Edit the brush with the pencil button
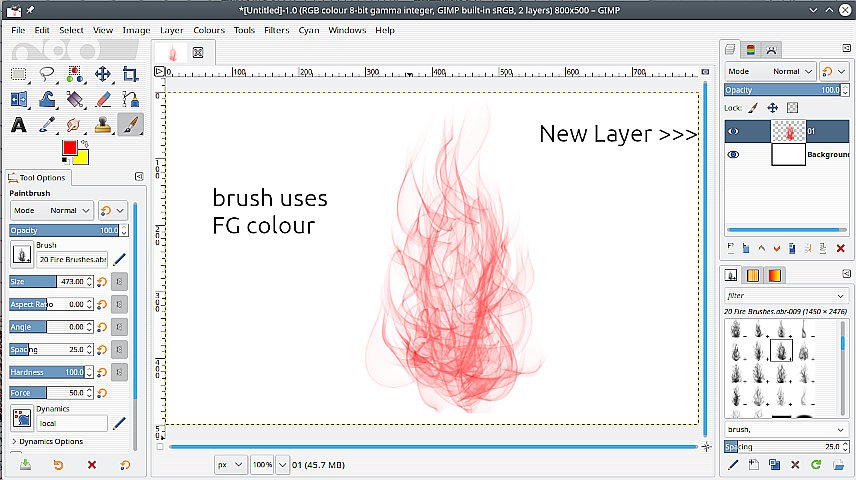The width and height of the screenshot is (856, 480). 119,259
